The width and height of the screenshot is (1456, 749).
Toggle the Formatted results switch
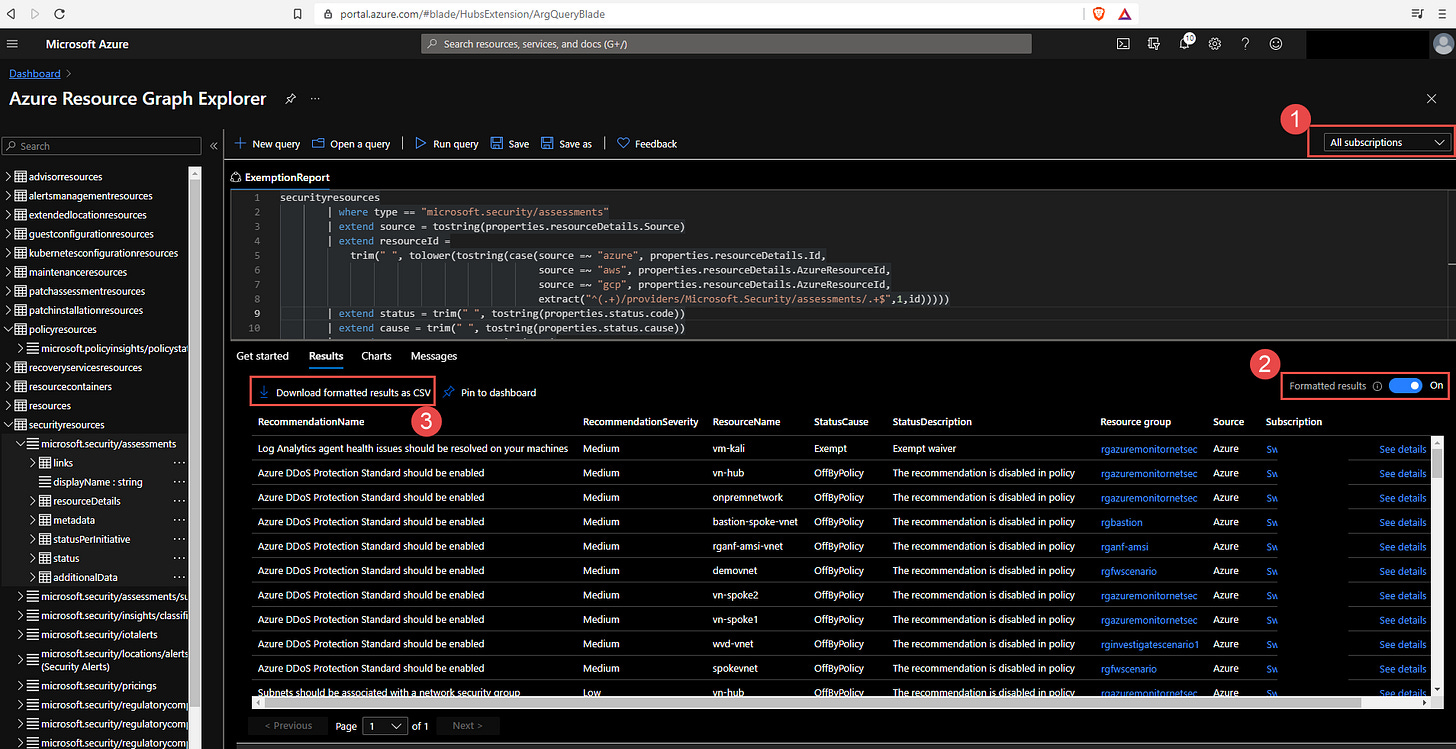(1405, 385)
